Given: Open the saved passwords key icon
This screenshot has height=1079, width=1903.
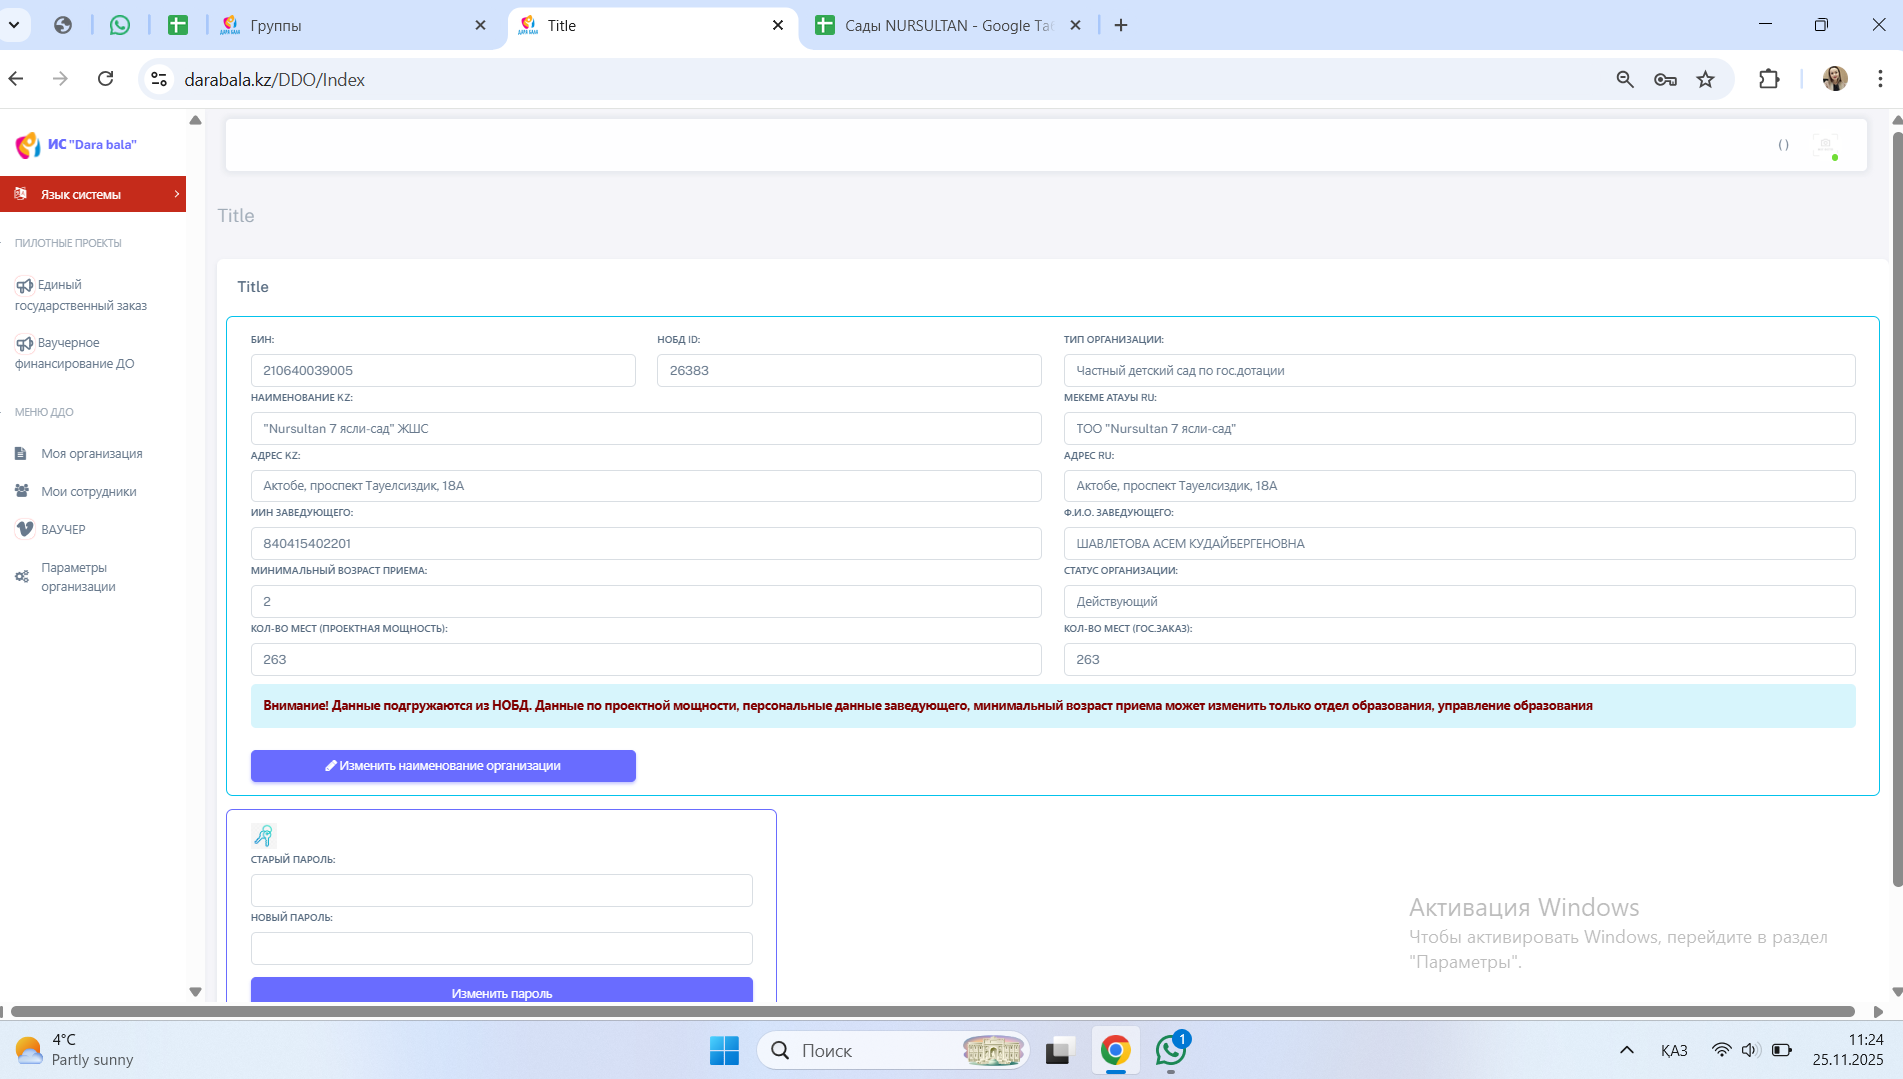Looking at the screenshot, I should pyautogui.click(x=1665, y=79).
